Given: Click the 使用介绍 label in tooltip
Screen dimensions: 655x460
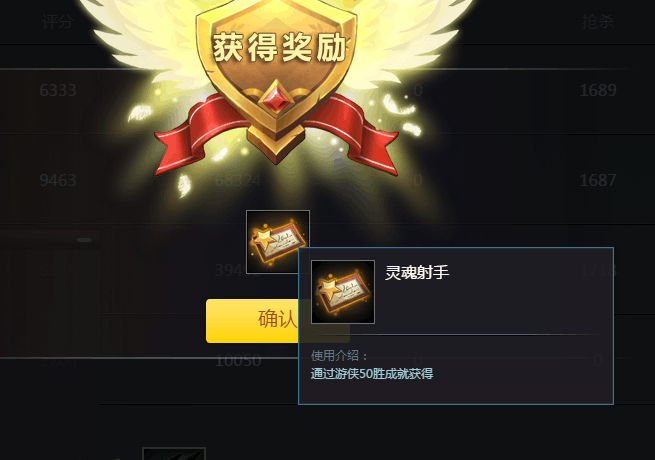Looking at the screenshot, I should [339, 356].
